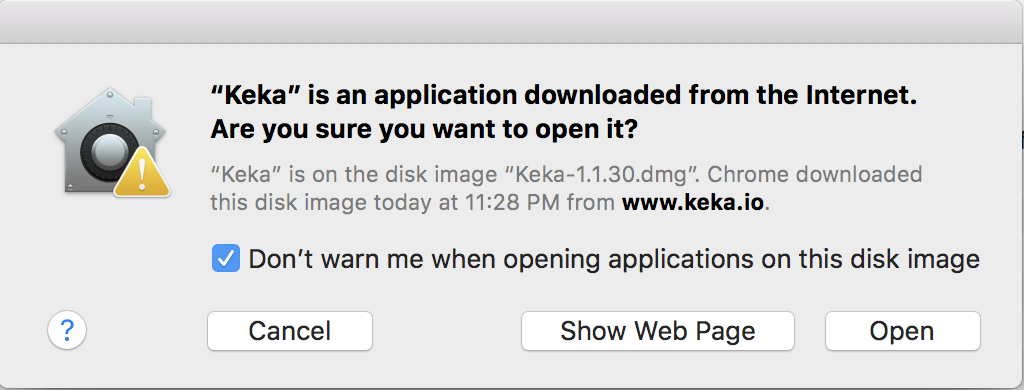Click the "Chrome downloaded" gray description text
Image resolution: width=1024 pixels, height=390 pixels.
(x=815, y=174)
